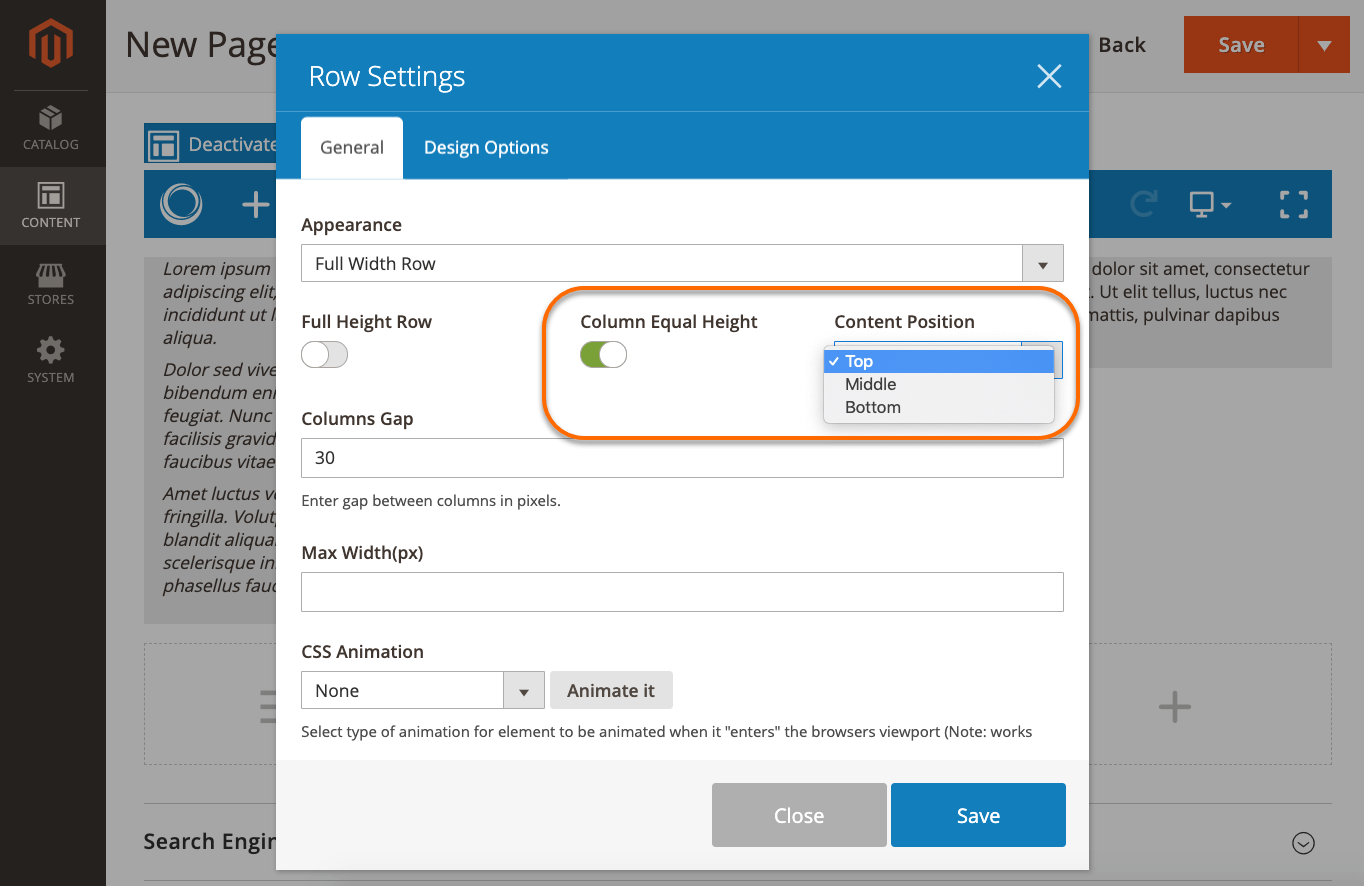This screenshot has height=886, width=1364.
Task: Select Middle in Content Position list
Action: (x=871, y=384)
